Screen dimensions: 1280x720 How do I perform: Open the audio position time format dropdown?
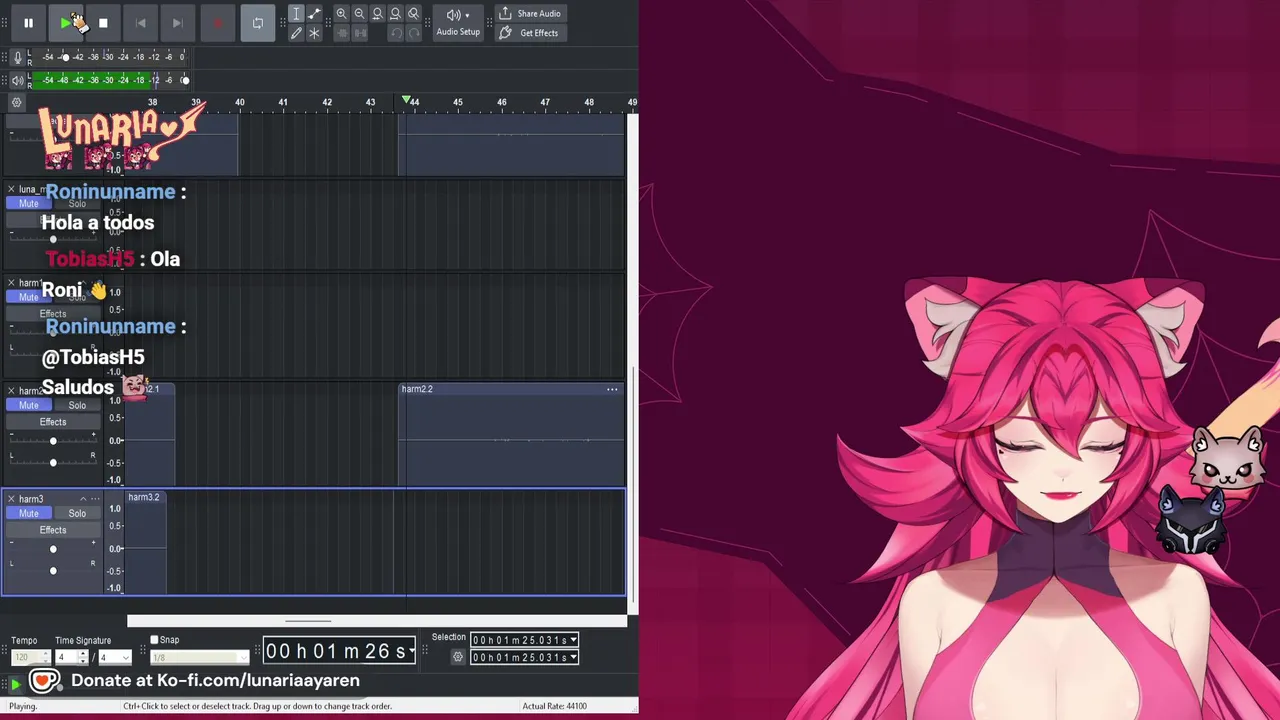click(x=411, y=652)
